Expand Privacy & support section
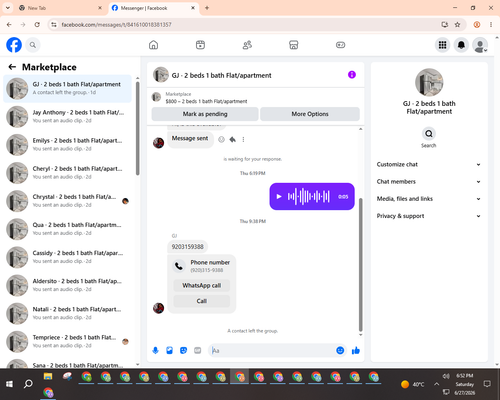The image size is (500, 400). 429,216
